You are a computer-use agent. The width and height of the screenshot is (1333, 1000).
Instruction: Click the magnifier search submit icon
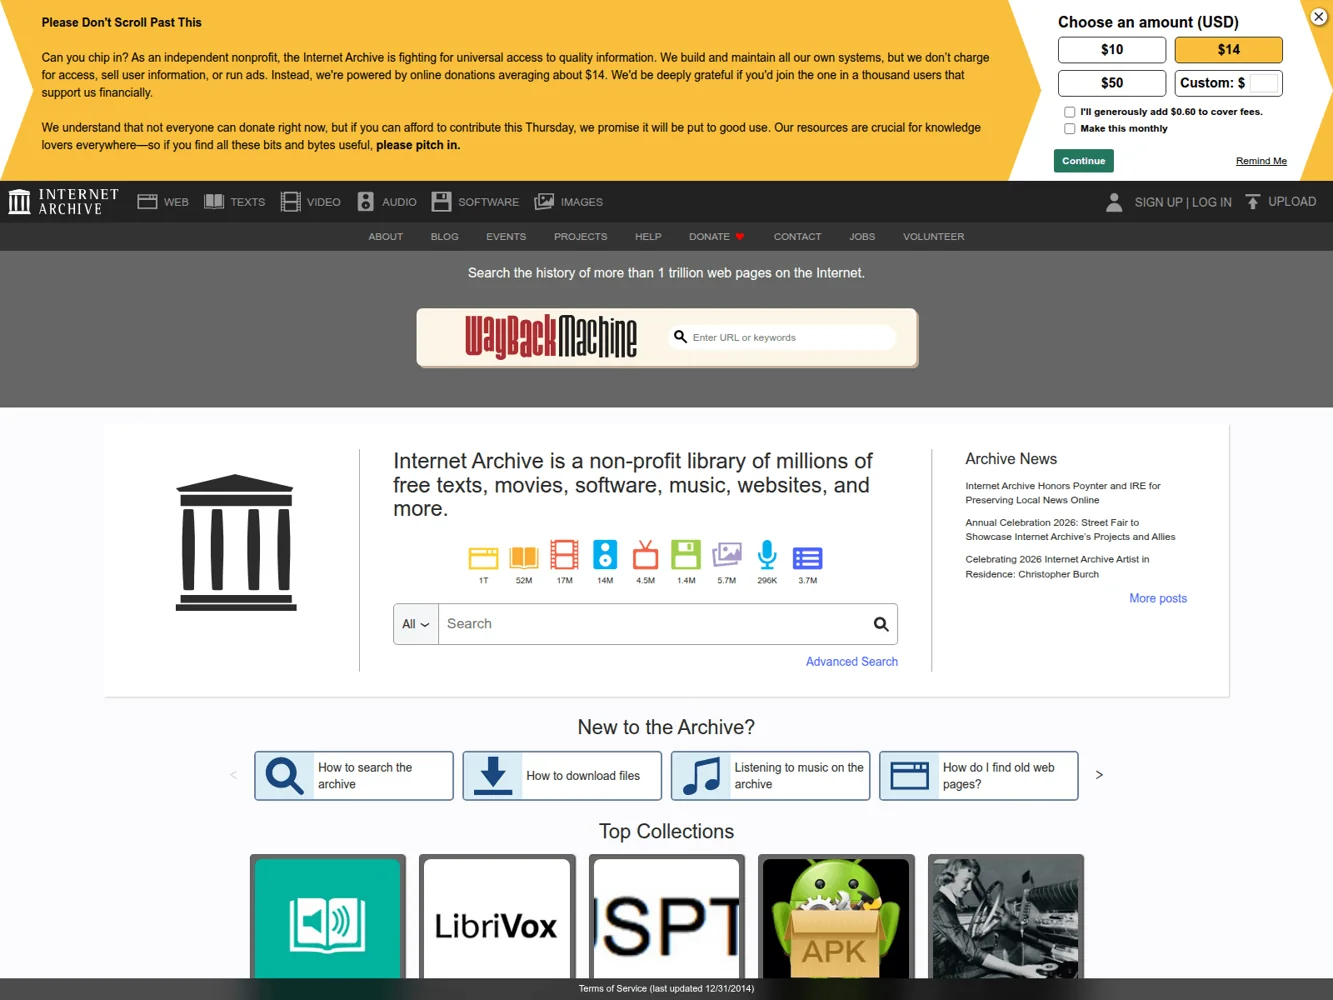[881, 624]
